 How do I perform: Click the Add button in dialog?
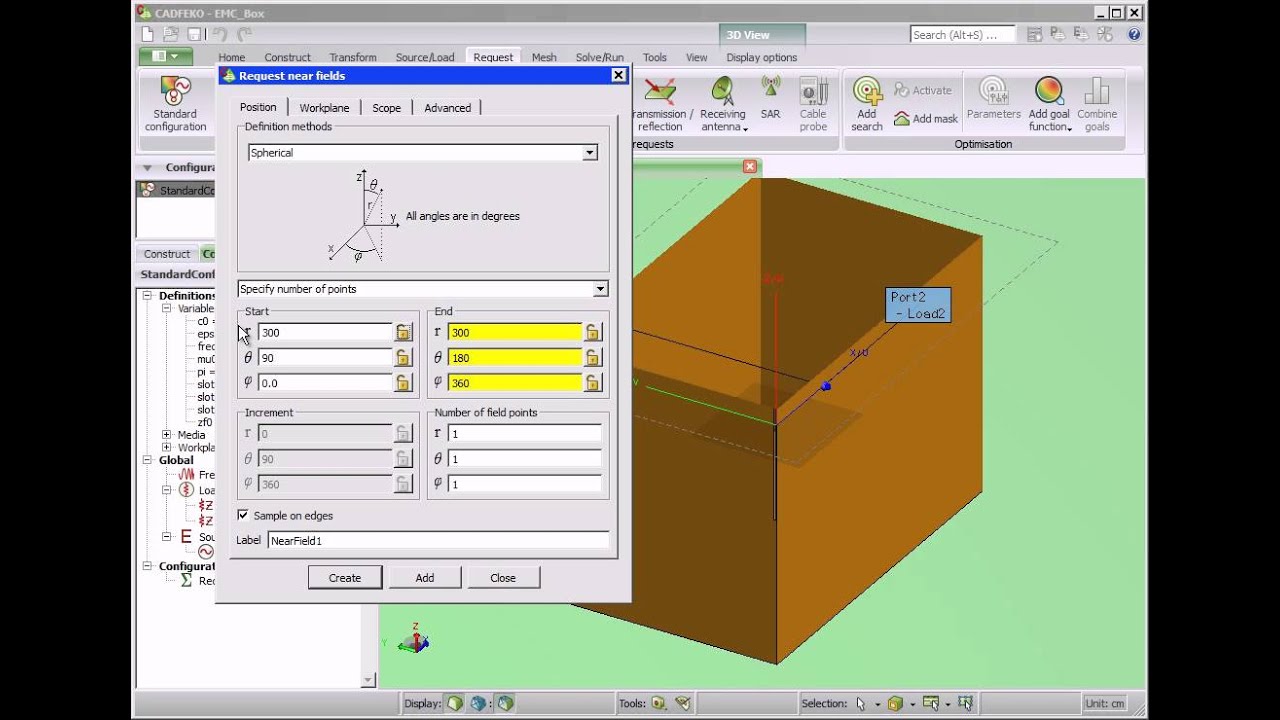(425, 578)
